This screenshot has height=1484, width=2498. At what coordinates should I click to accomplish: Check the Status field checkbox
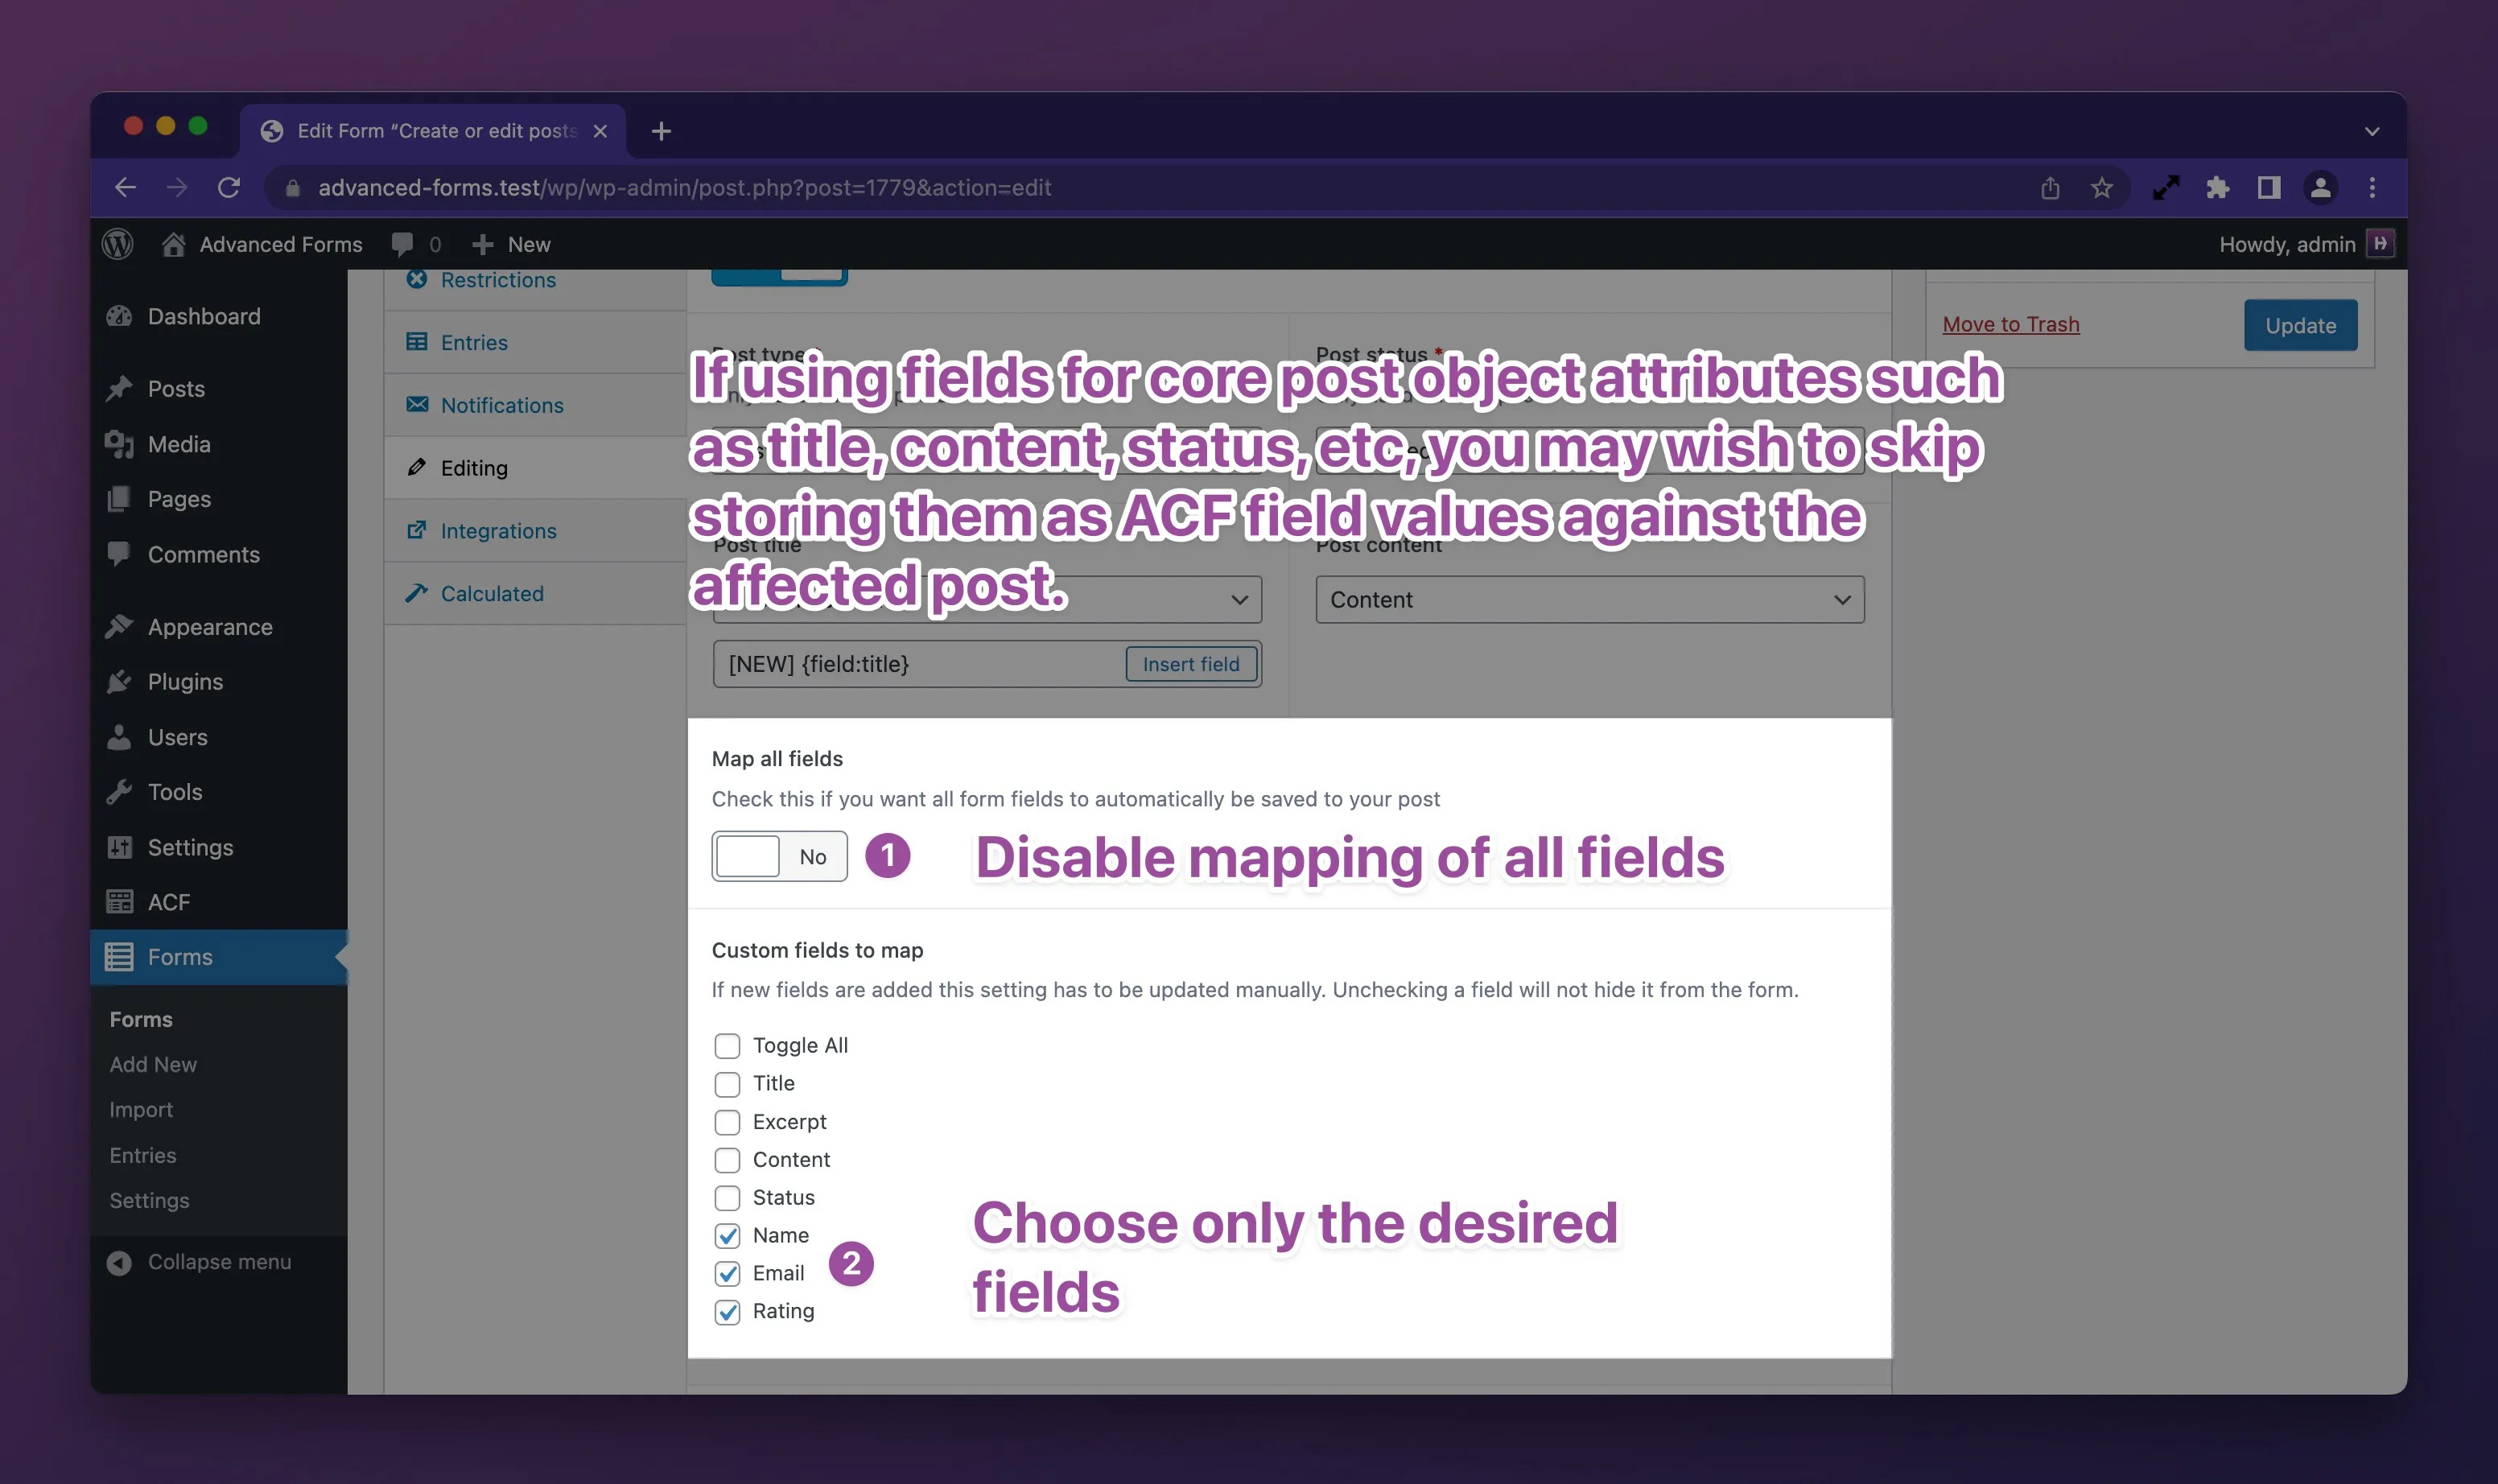(x=727, y=1198)
